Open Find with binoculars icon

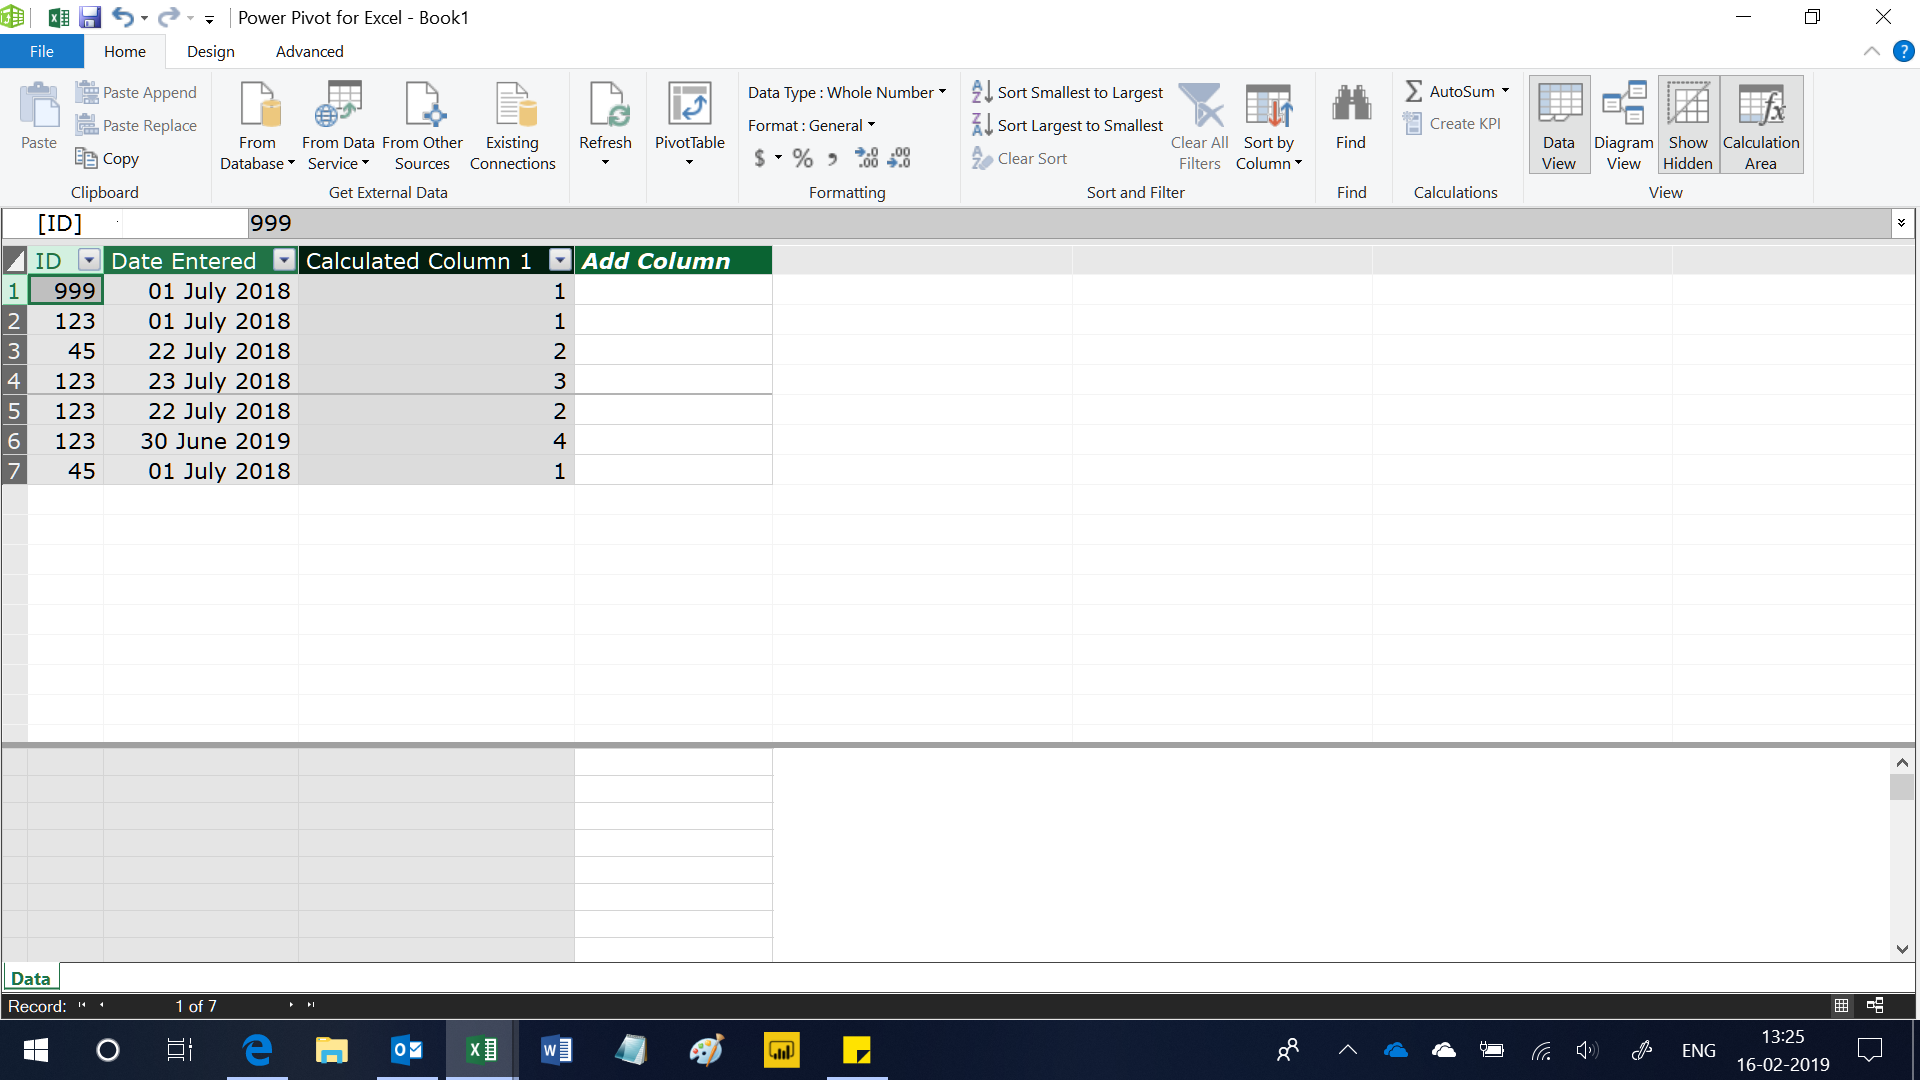[x=1350, y=116]
